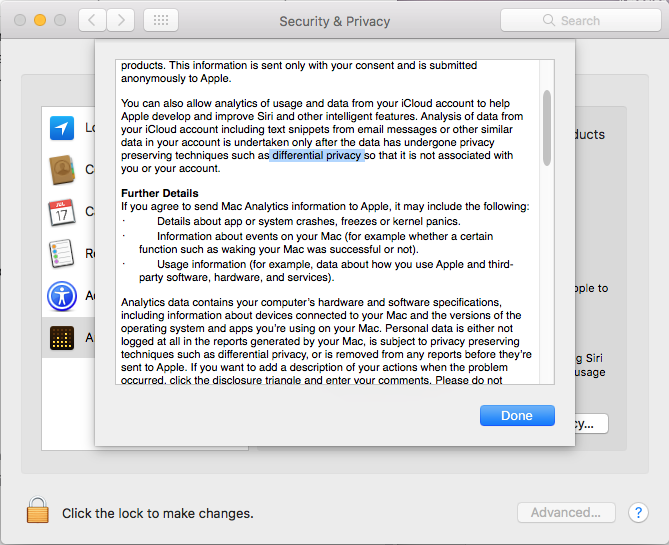Show all preferences with the grid button
This screenshot has height=545, width=669.
(x=161, y=20)
